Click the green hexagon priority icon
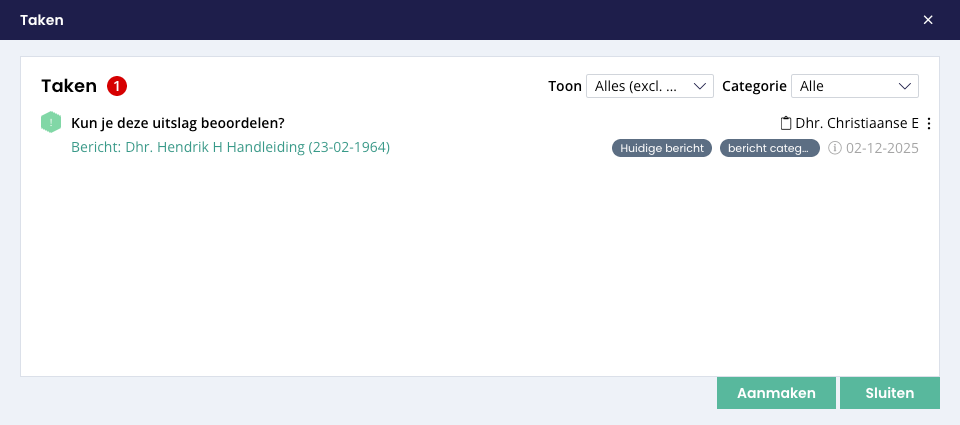This screenshot has height=425, width=960. coord(51,123)
